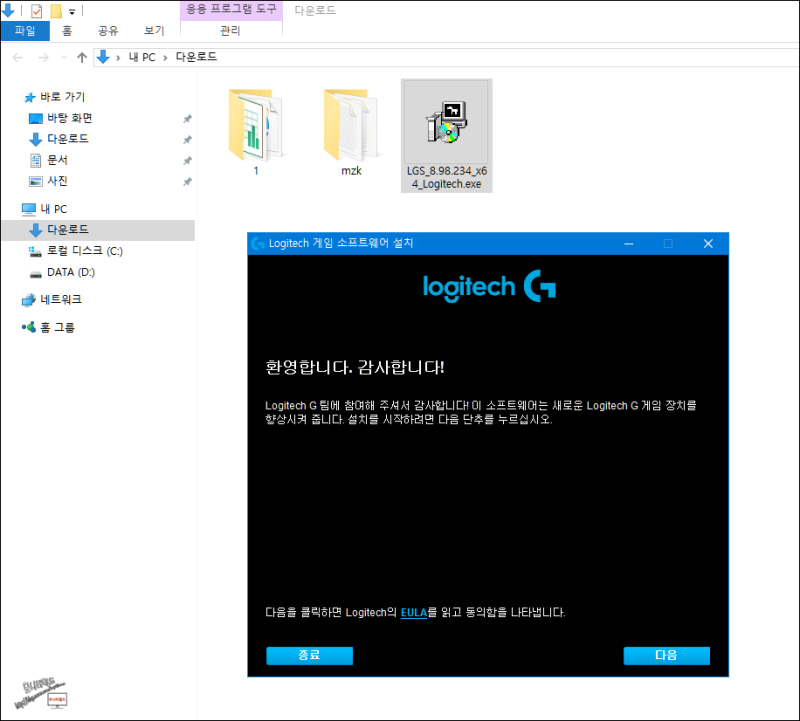Click 다운로드 in the address path
The image size is (800, 721).
196,57
